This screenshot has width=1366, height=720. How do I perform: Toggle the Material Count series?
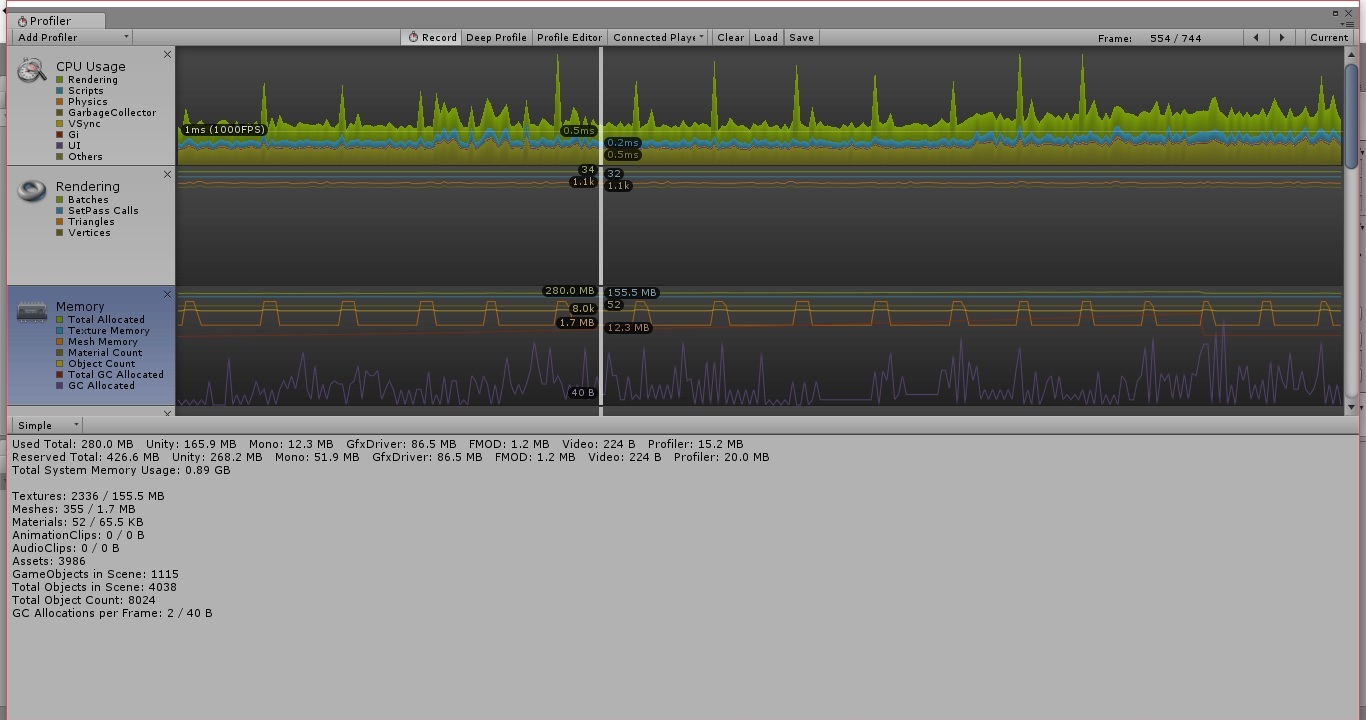pyautogui.click(x=60, y=353)
